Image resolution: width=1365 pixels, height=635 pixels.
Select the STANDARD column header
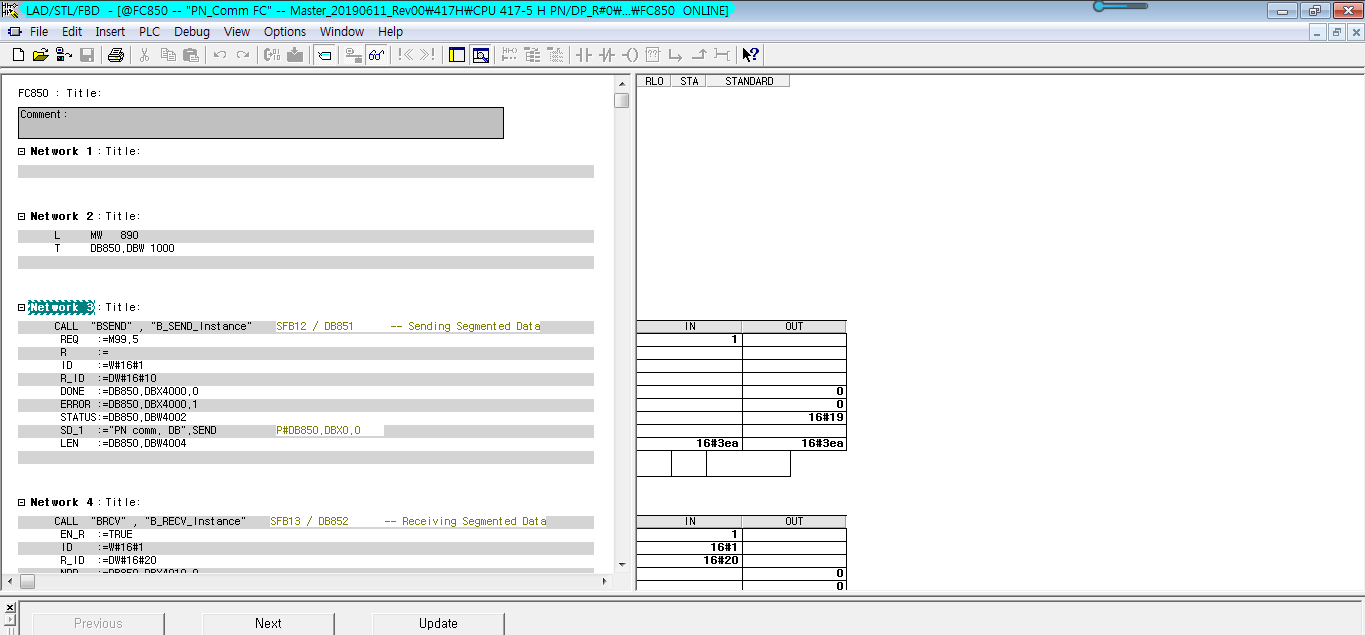(748, 81)
